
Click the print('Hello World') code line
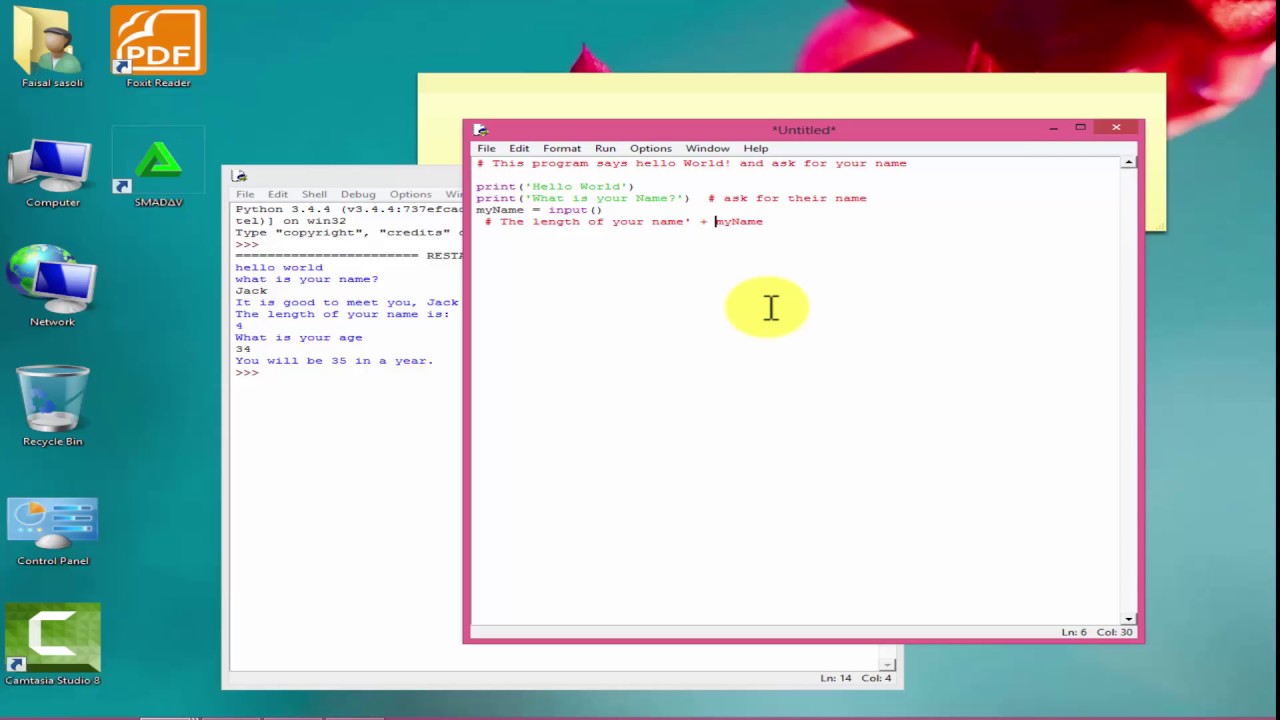(555, 187)
